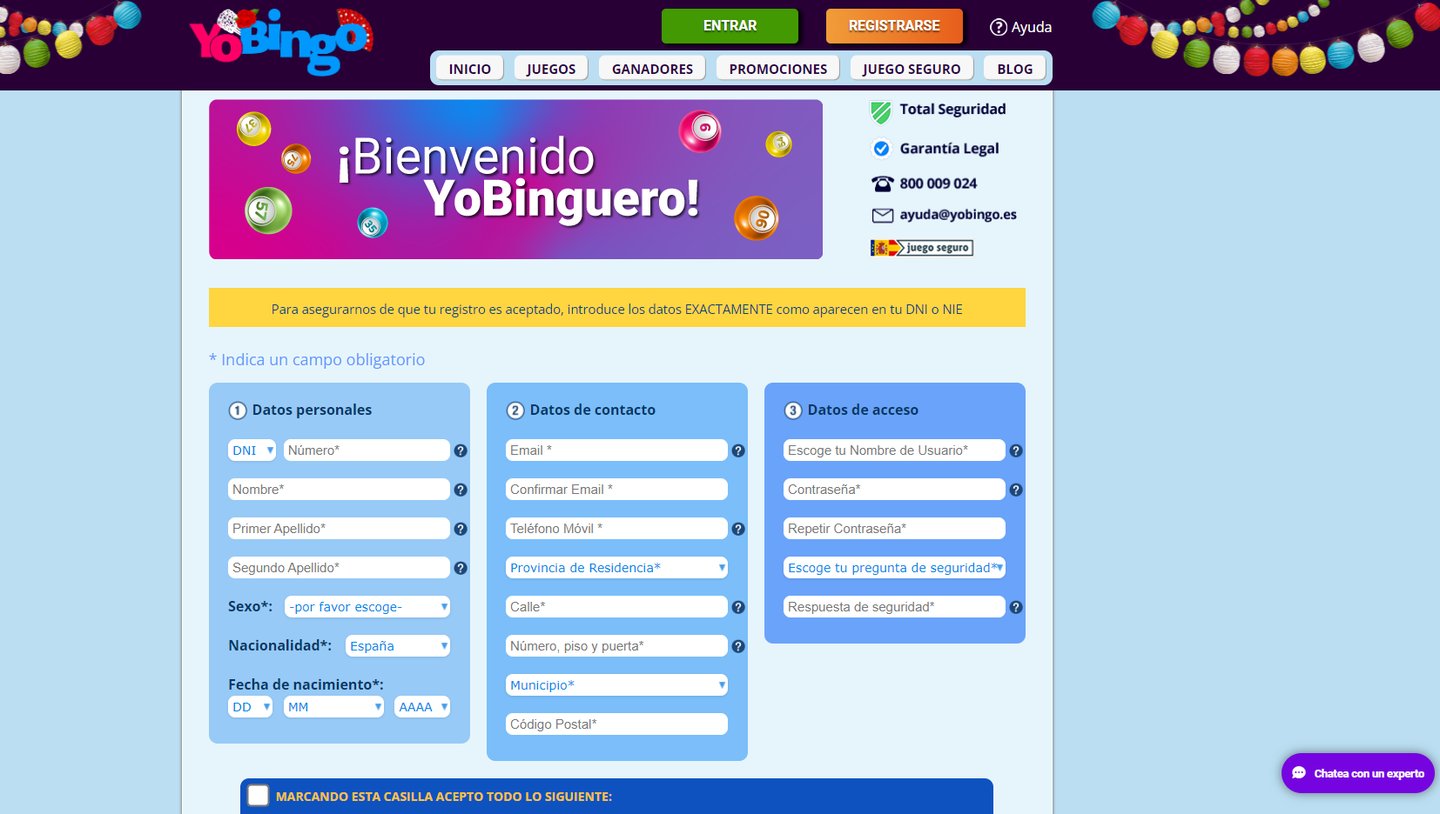Click the ayuda@yobingo.es email link

pos(958,214)
